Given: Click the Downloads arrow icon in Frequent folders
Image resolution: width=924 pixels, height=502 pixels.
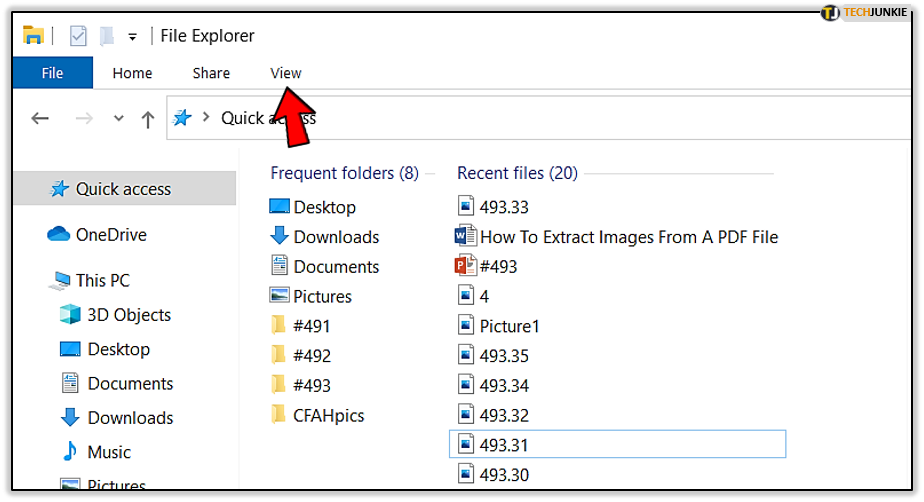Looking at the screenshot, I should pos(279,236).
